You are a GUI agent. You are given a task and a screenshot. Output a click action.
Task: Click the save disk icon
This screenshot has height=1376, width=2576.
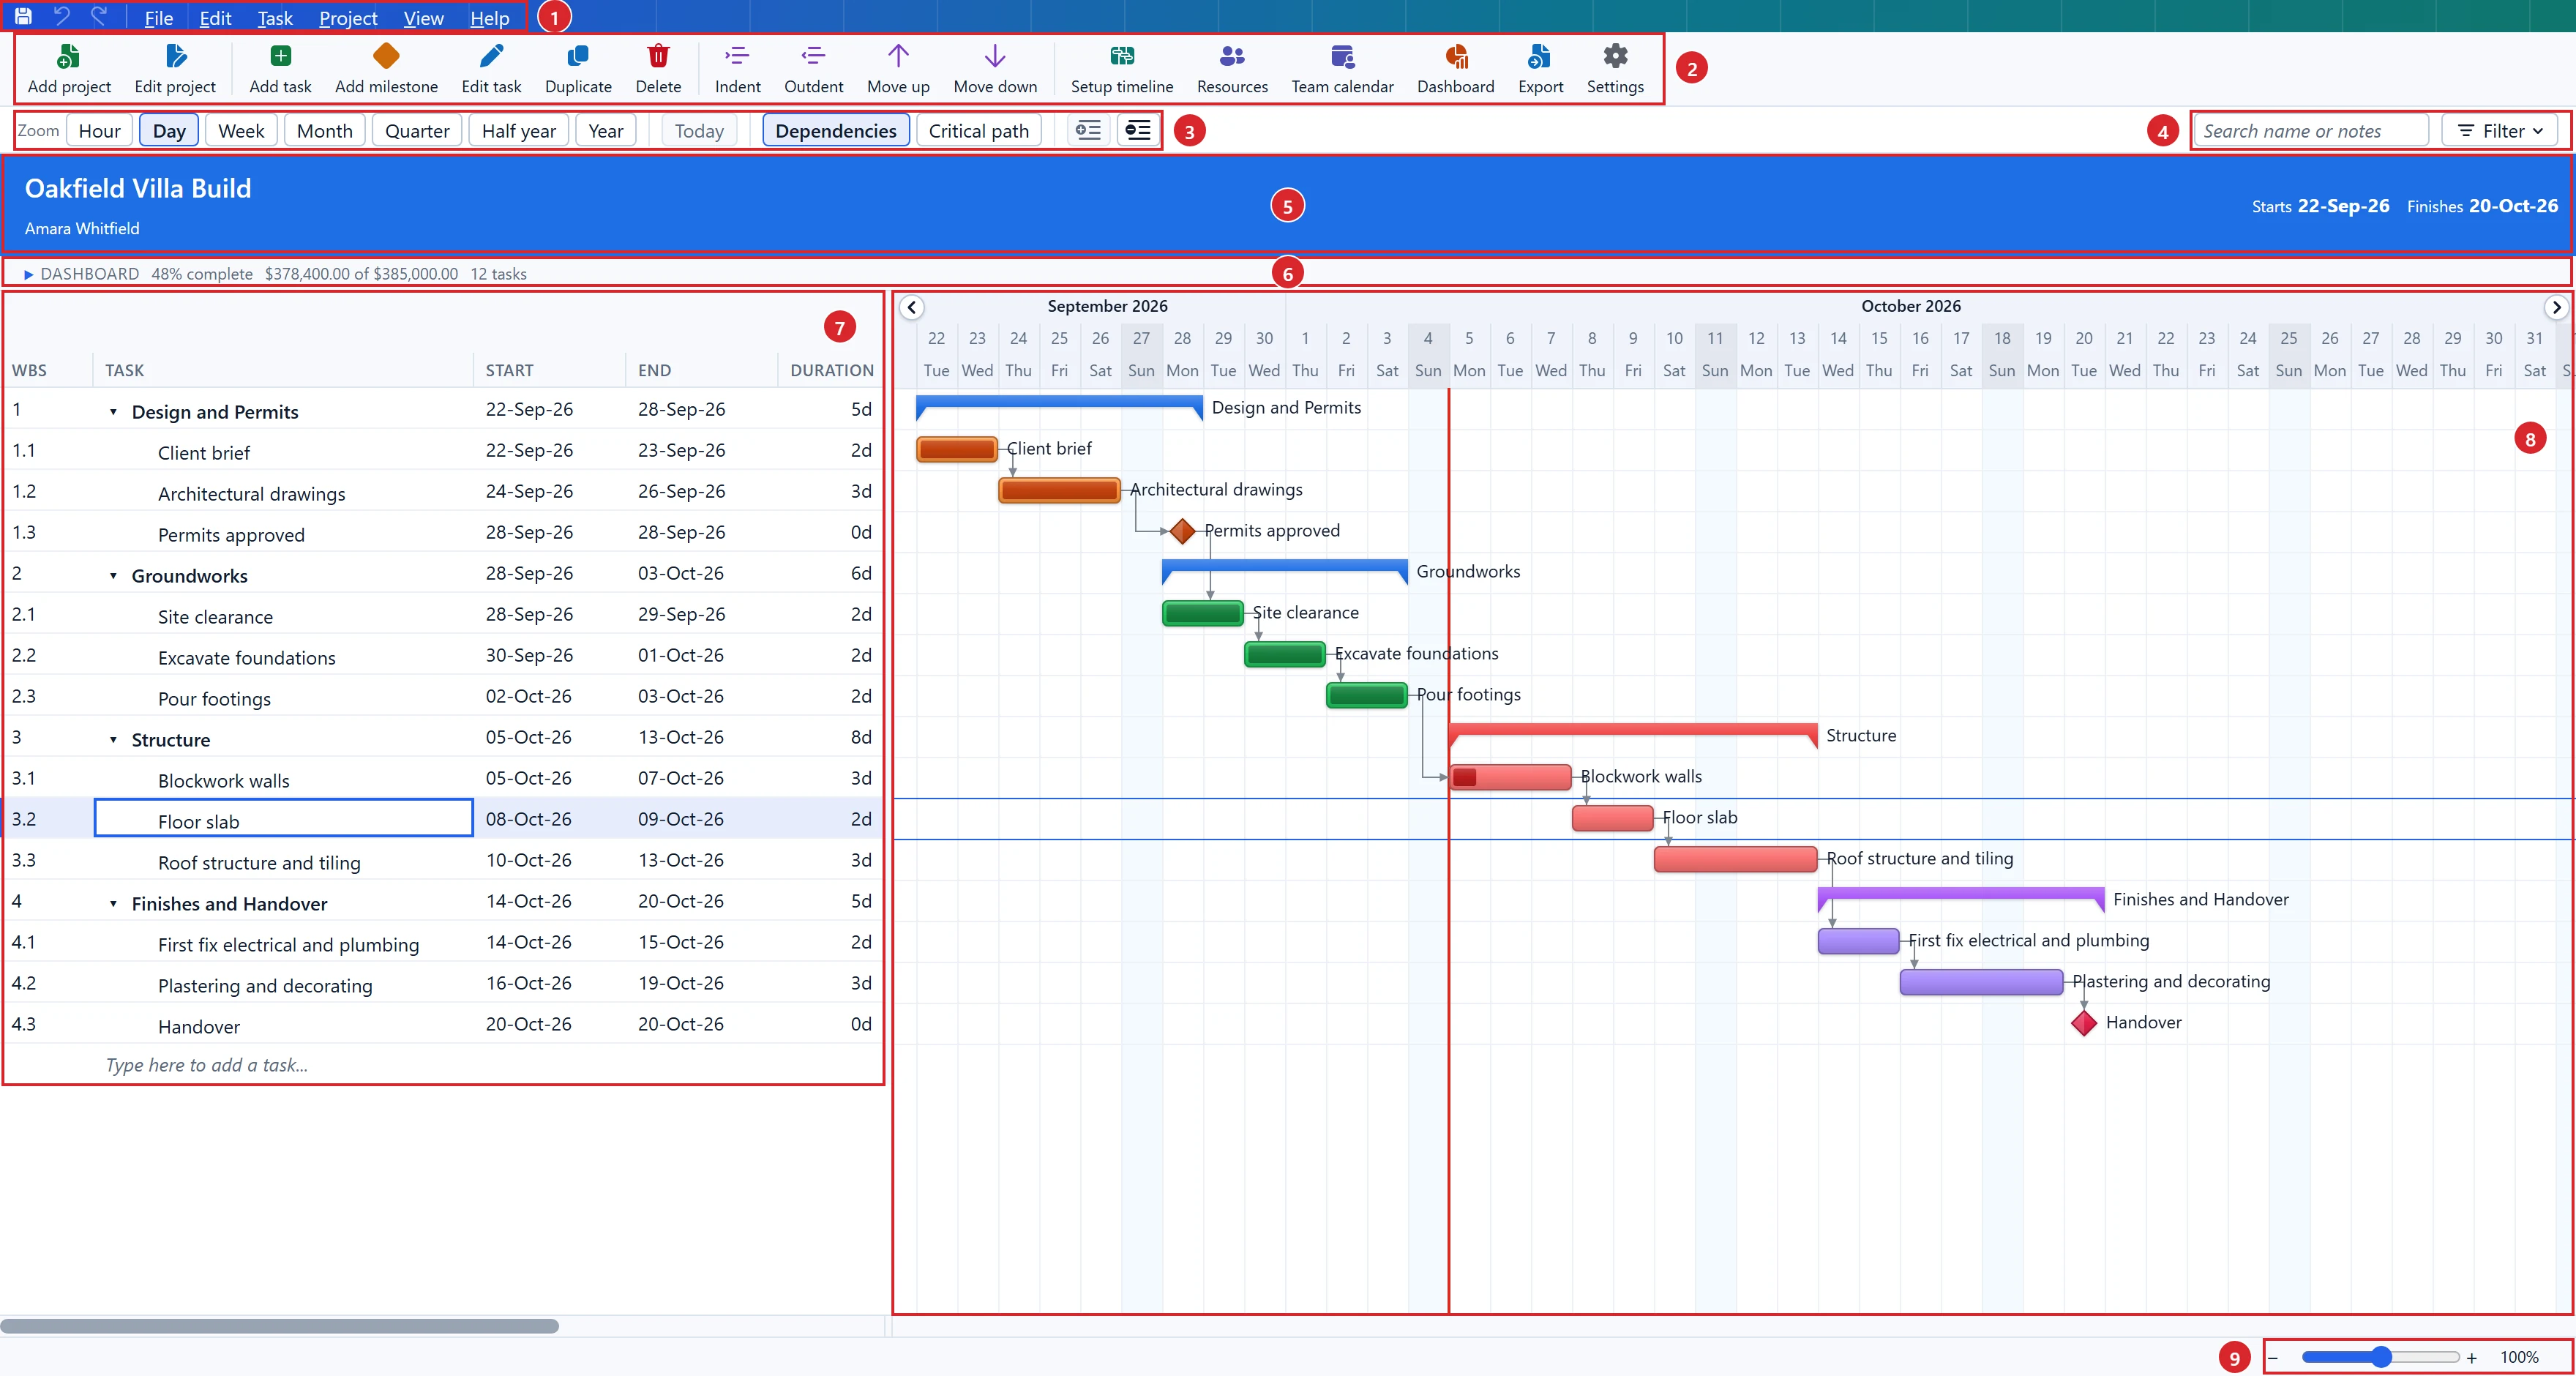[x=23, y=16]
